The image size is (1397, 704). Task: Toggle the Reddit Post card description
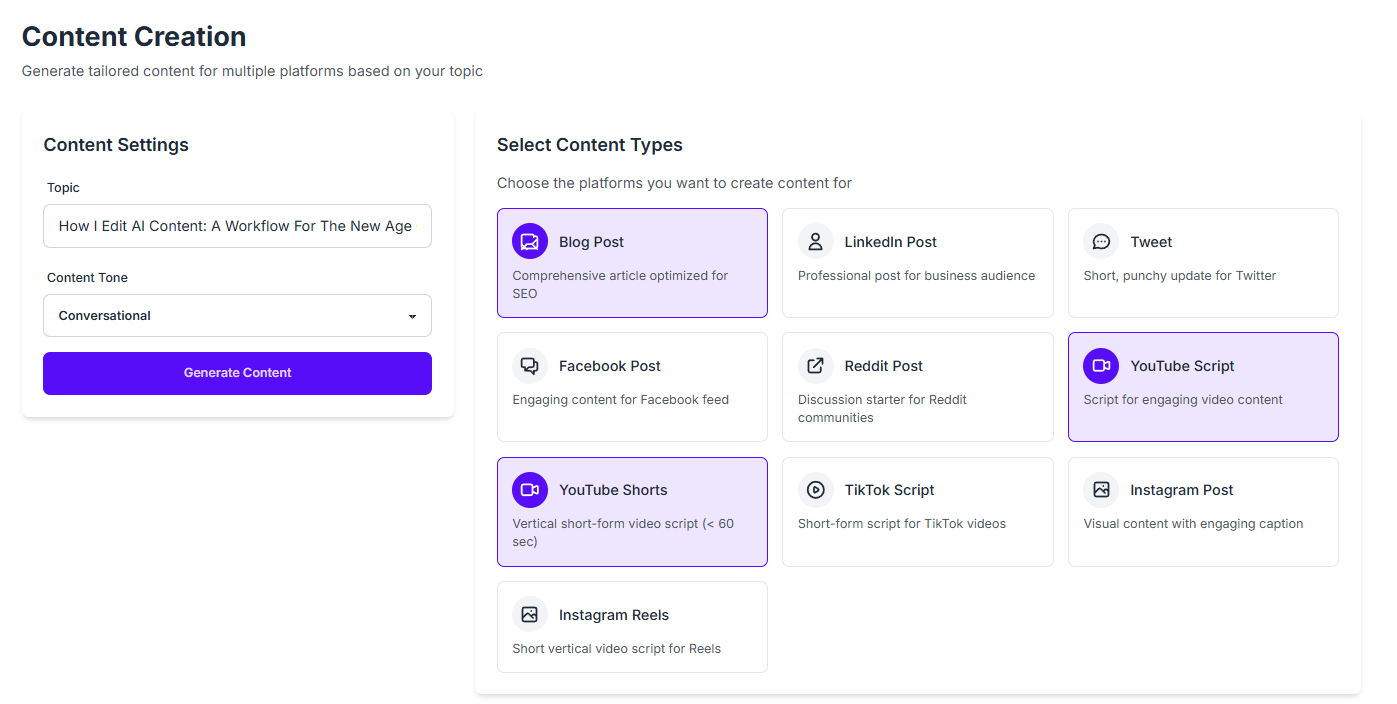882,408
